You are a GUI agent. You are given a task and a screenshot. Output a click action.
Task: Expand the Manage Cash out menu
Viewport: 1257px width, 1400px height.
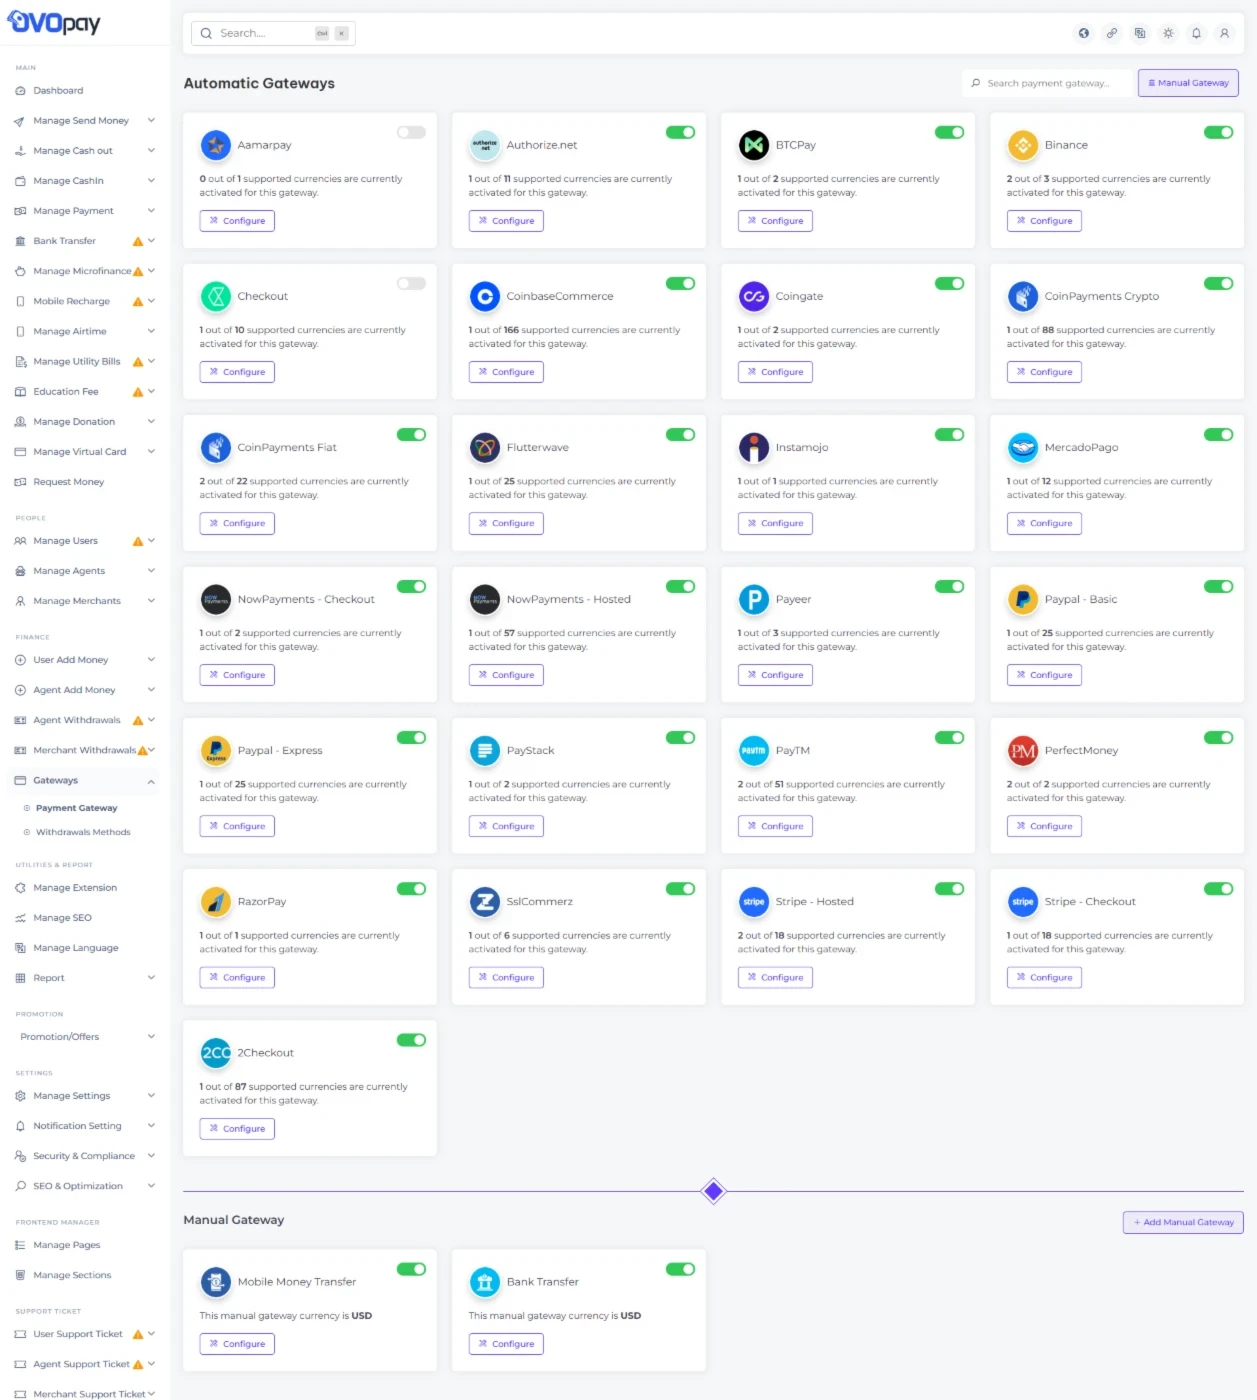[85, 151]
